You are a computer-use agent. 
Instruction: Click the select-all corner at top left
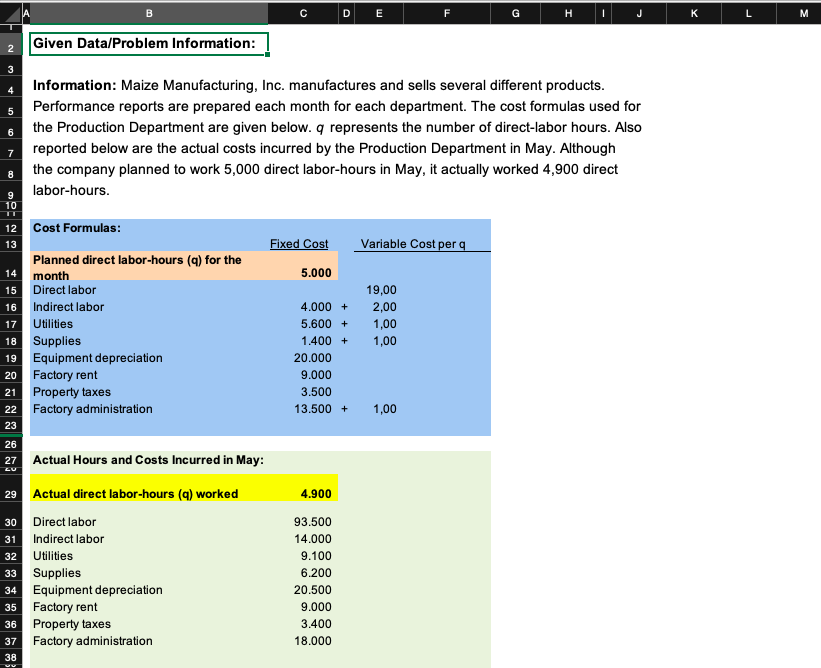click(10, 14)
